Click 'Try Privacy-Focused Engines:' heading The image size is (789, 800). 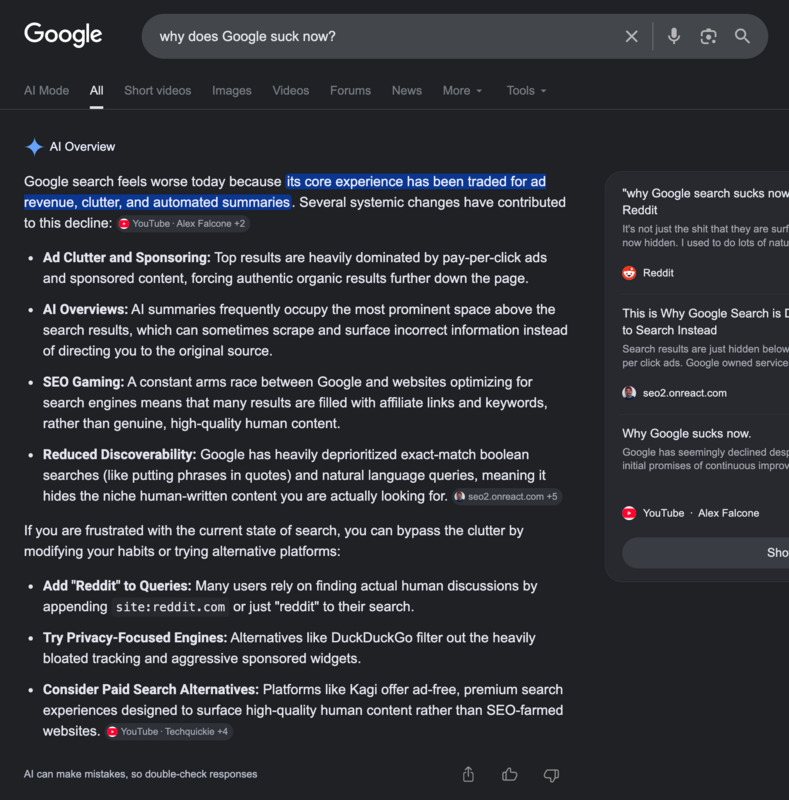click(x=135, y=638)
